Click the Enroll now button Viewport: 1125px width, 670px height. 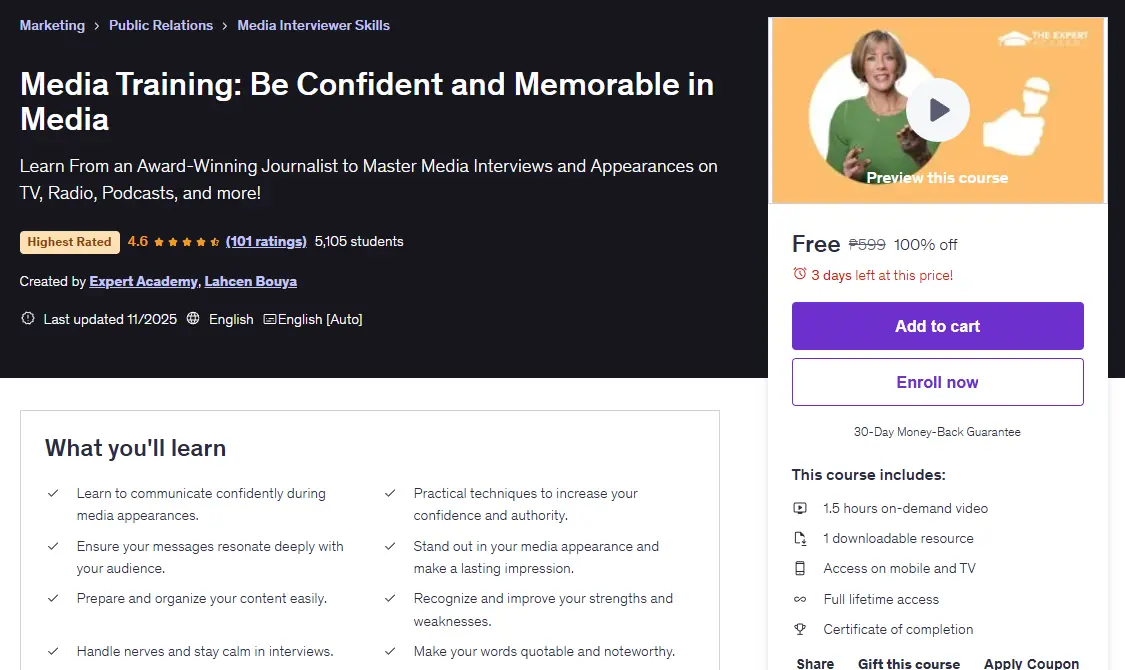point(938,382)
